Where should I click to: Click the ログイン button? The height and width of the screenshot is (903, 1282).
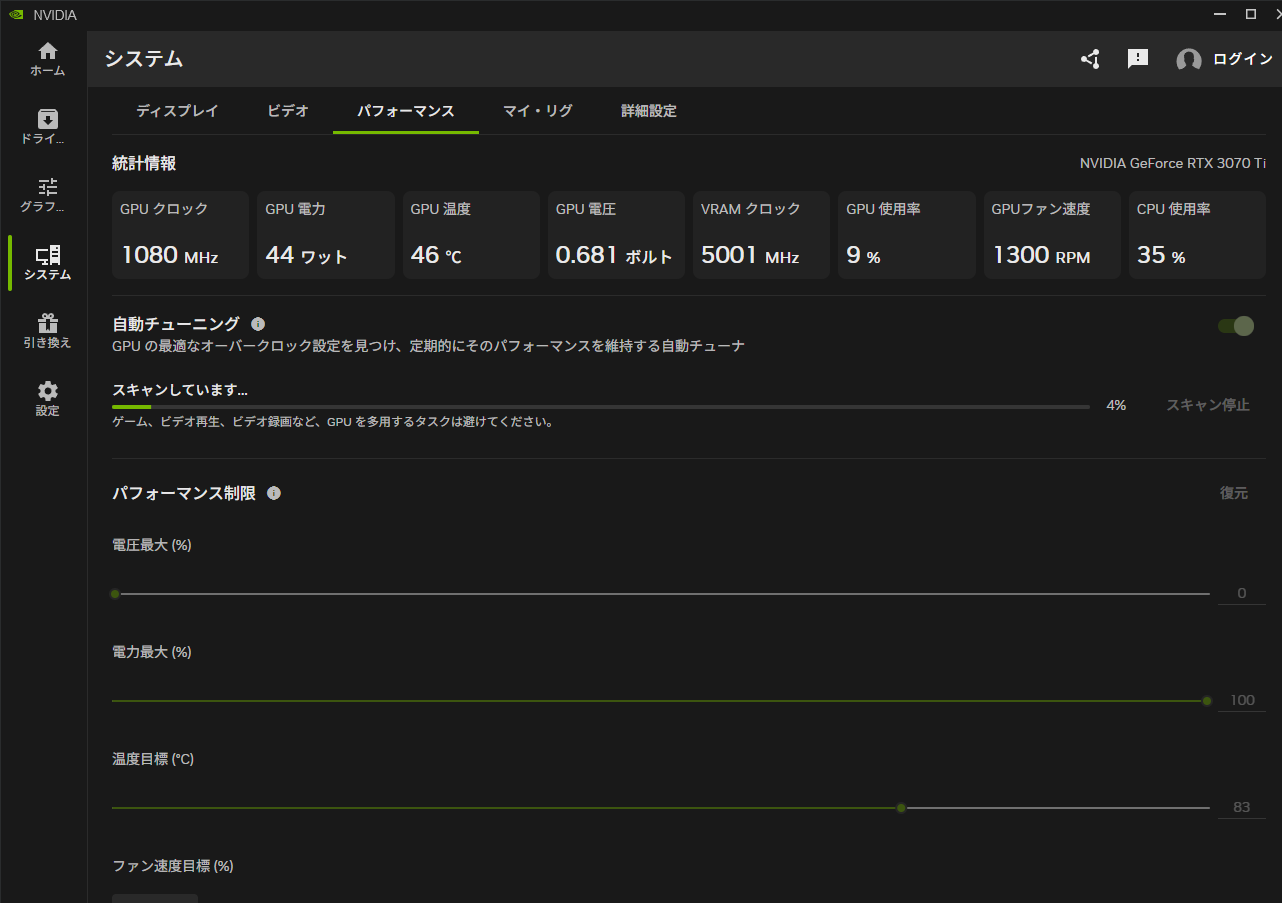(1243, 59)
